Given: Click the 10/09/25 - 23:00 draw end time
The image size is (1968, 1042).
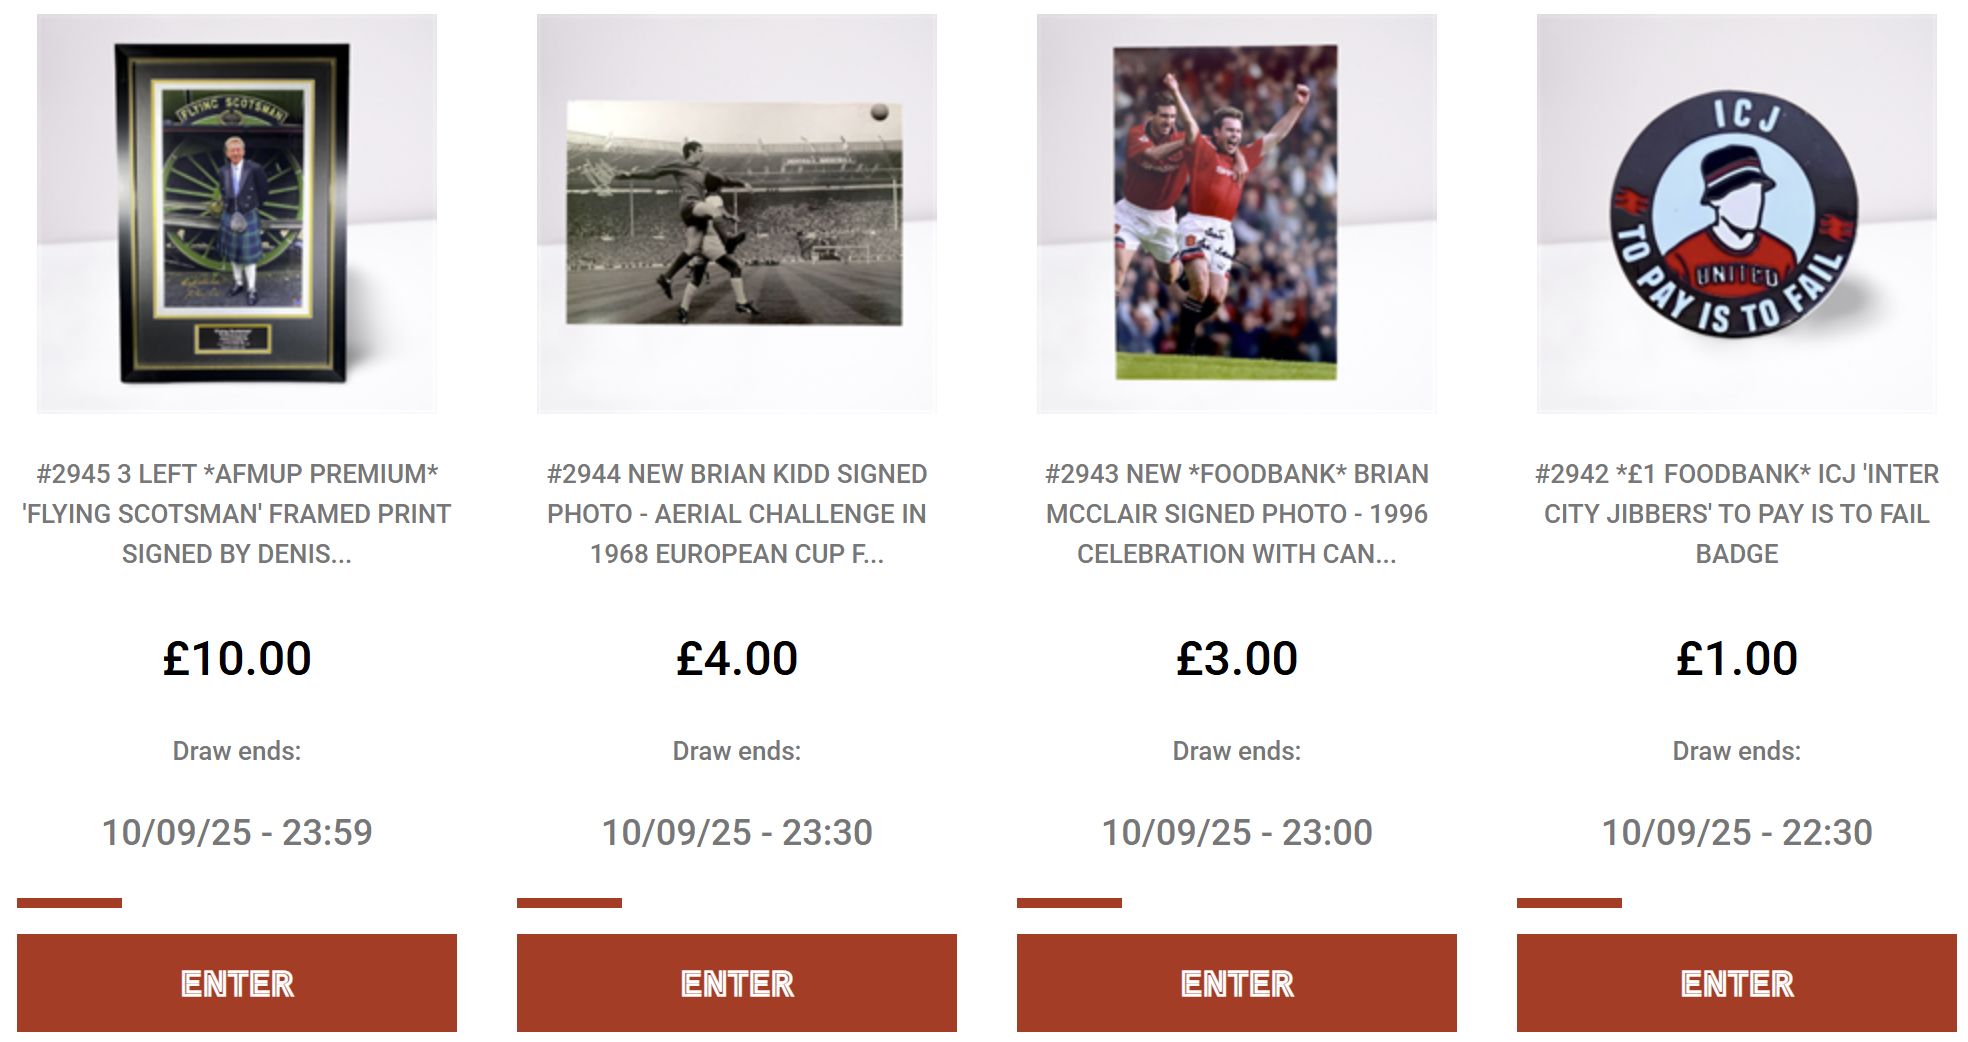Looking at the screenshot, I should click(x=1237, y=832).
